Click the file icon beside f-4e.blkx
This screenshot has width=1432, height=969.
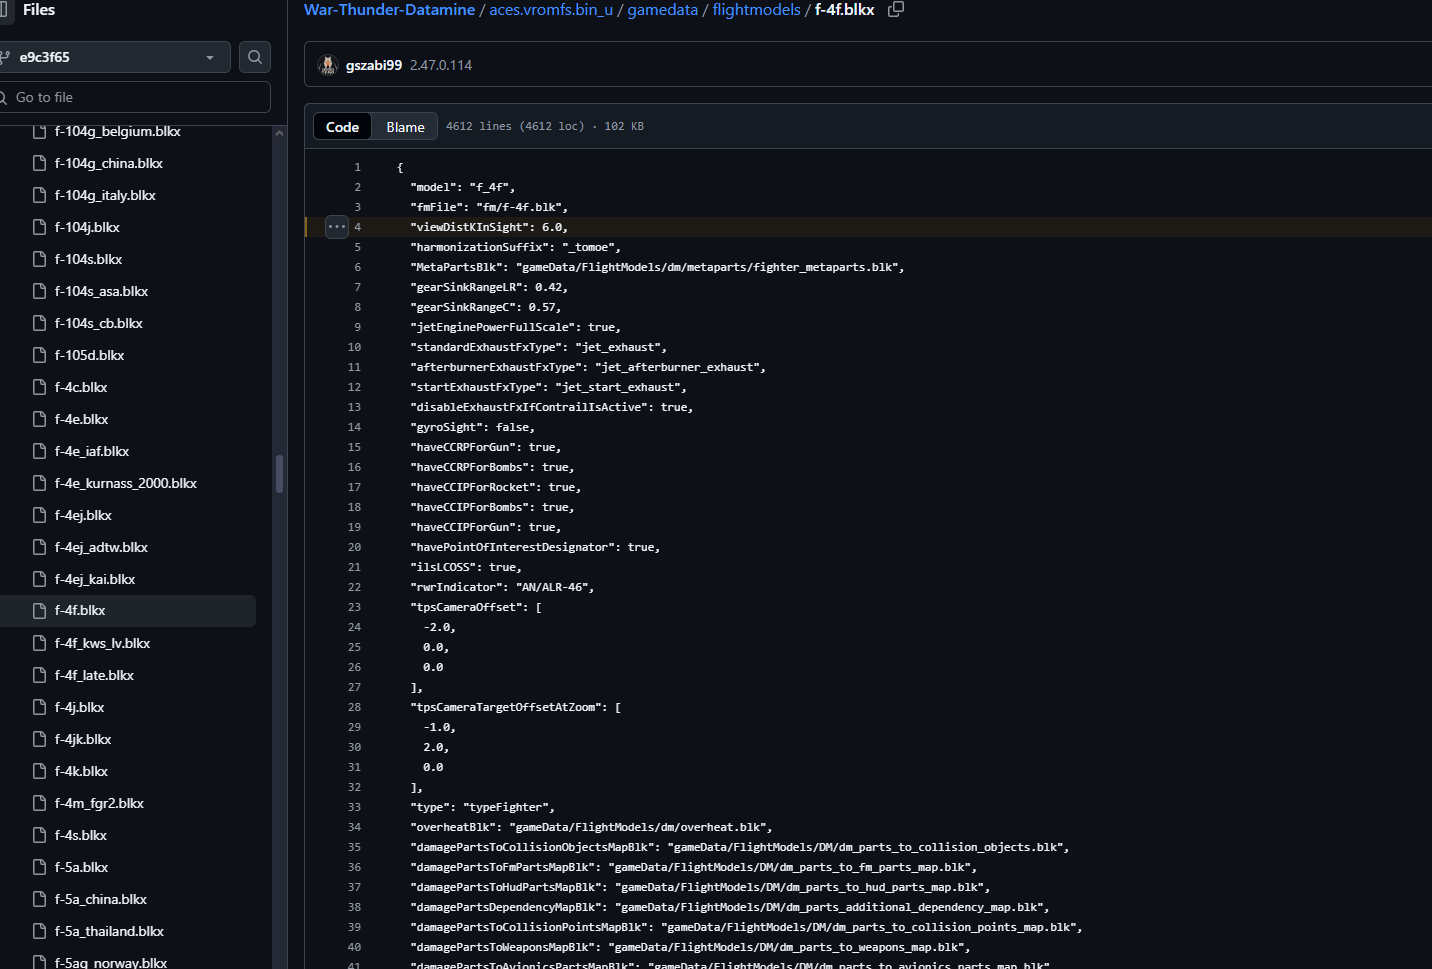pos(40,419)
